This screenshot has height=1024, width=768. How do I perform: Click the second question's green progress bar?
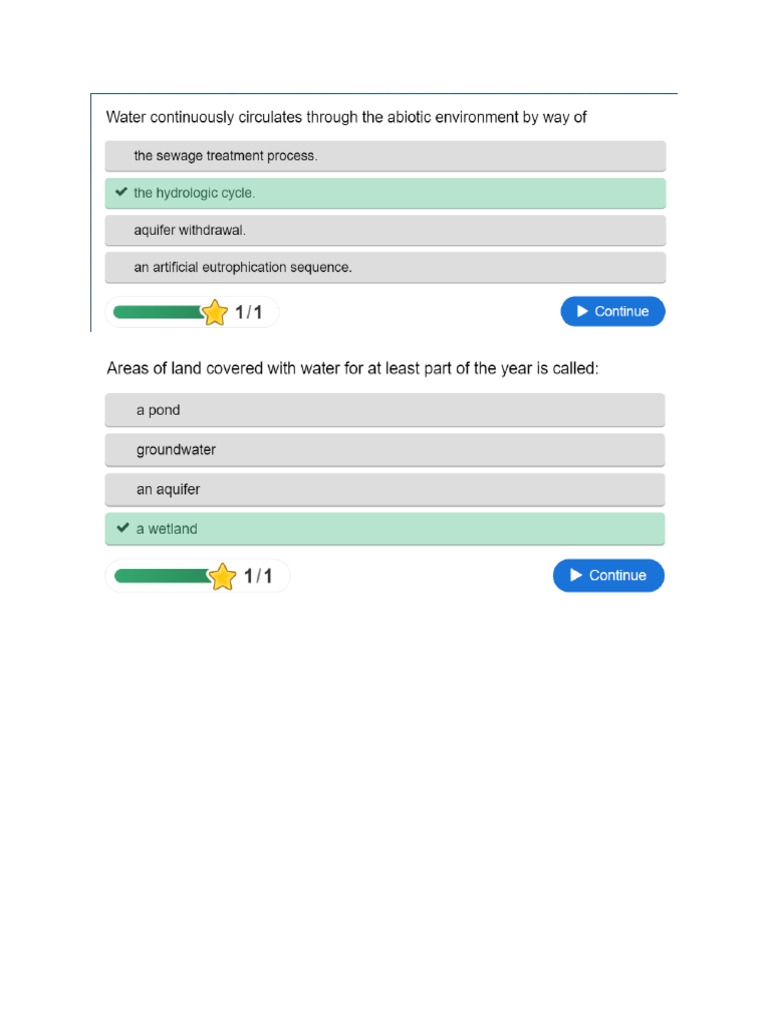[x=160, y=576]
